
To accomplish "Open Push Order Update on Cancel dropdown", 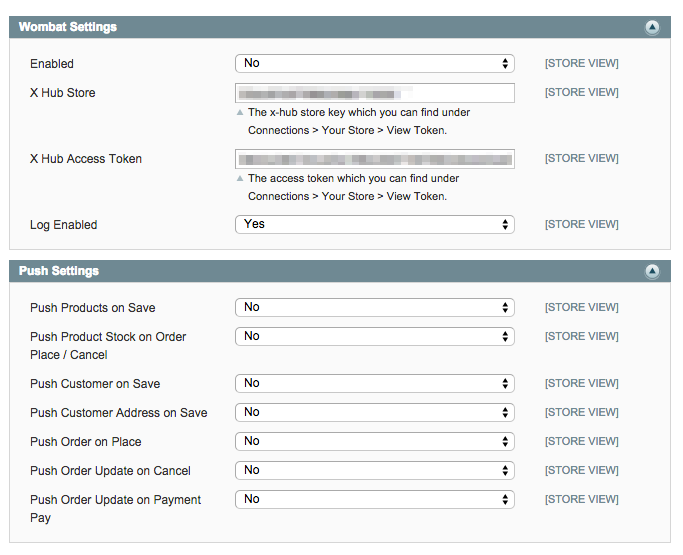I will pyautogui.click(x=375, y=470).
